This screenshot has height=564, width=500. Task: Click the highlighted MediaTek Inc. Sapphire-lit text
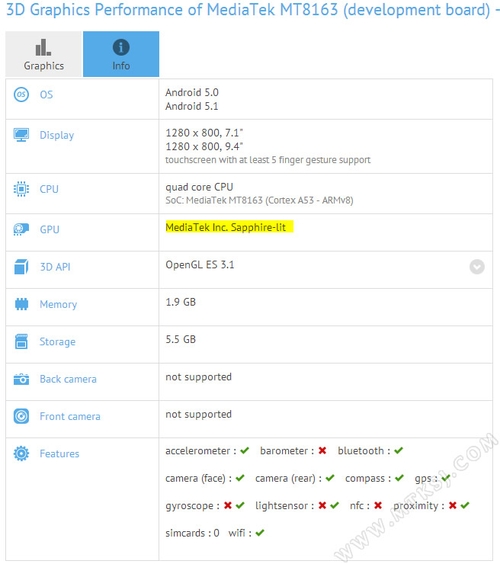click(x=226, y=227)
